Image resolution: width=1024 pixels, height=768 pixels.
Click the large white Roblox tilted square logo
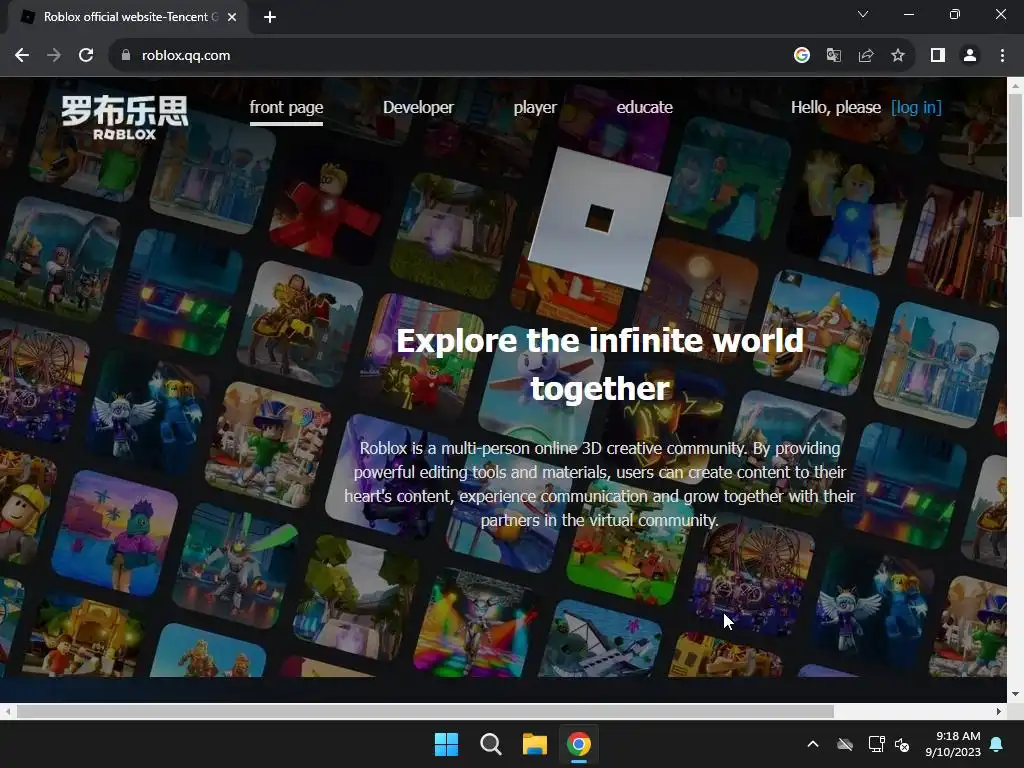click(x=600, y=218)
